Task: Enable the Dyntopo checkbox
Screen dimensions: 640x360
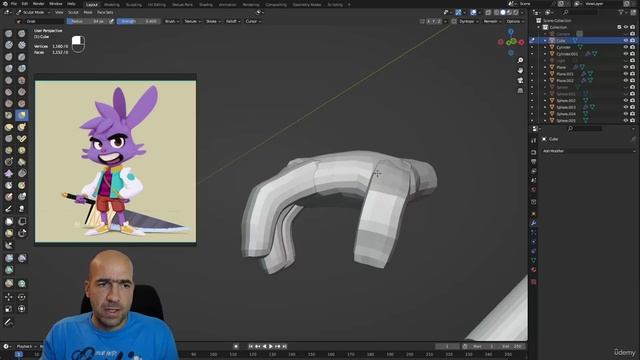Action: click(454, 21)
